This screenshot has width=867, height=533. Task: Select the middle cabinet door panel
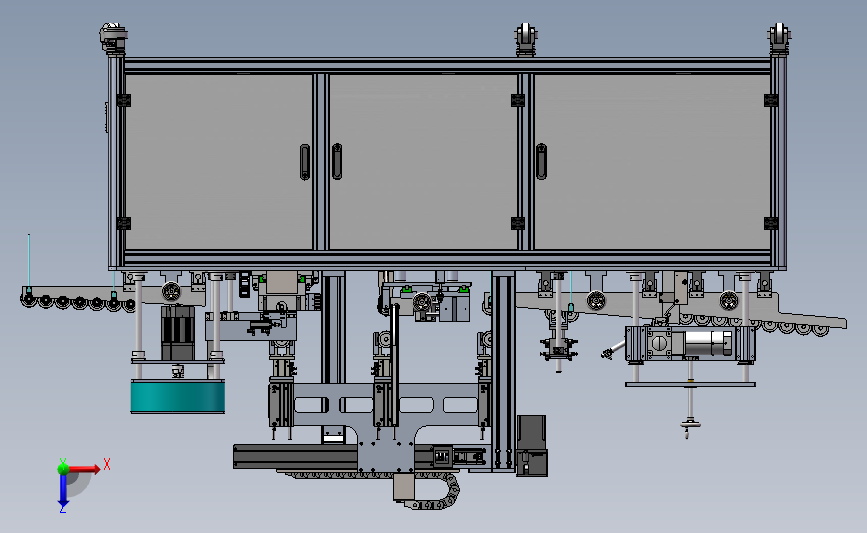point(423,161)
